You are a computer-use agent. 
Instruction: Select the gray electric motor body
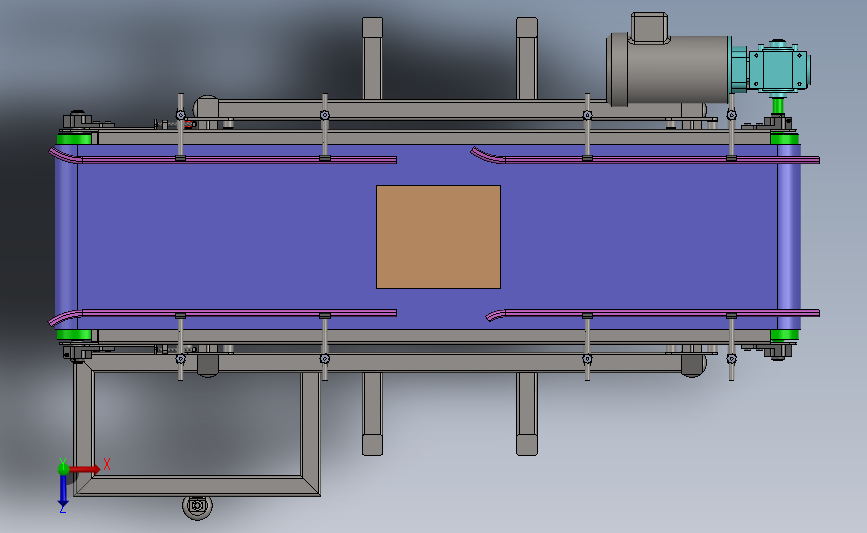(668, 70)
